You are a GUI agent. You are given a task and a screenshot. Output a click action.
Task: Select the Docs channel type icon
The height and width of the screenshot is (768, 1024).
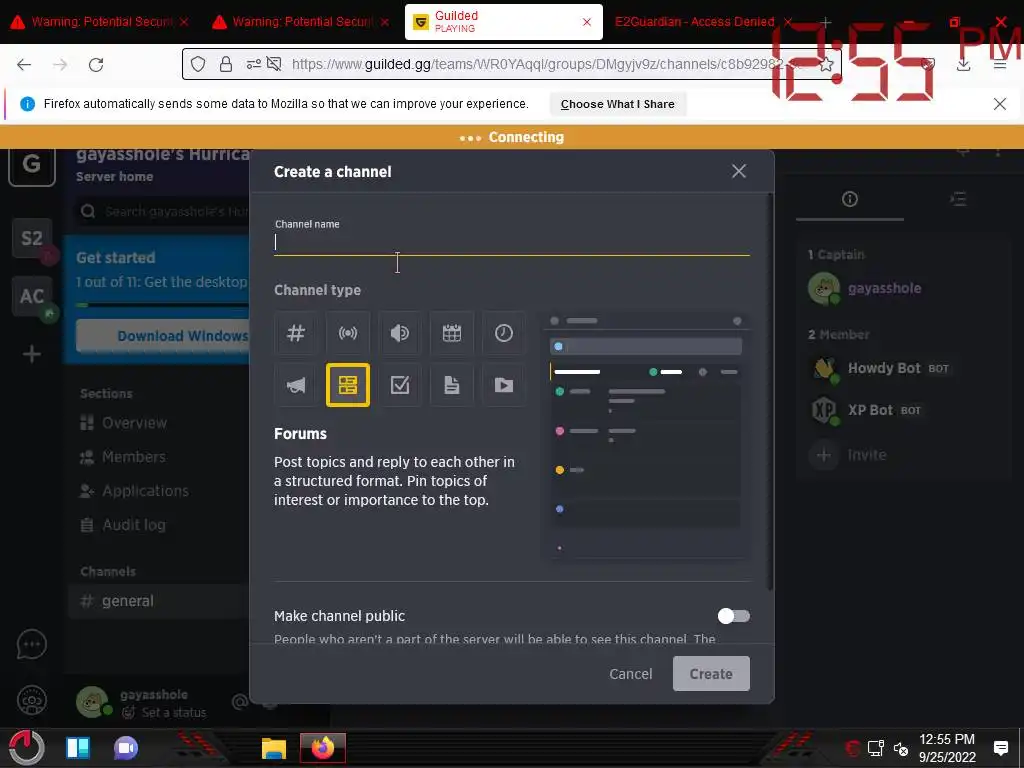(x=452, y=385)
